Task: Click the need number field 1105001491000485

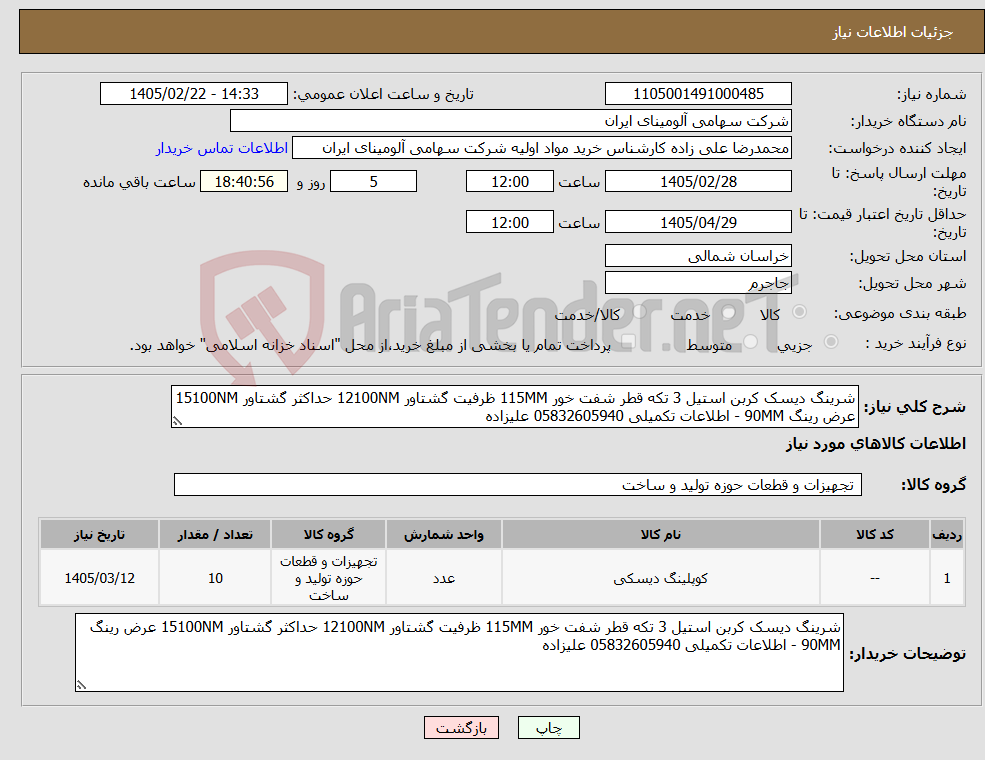Action: [x=698, y=94]
